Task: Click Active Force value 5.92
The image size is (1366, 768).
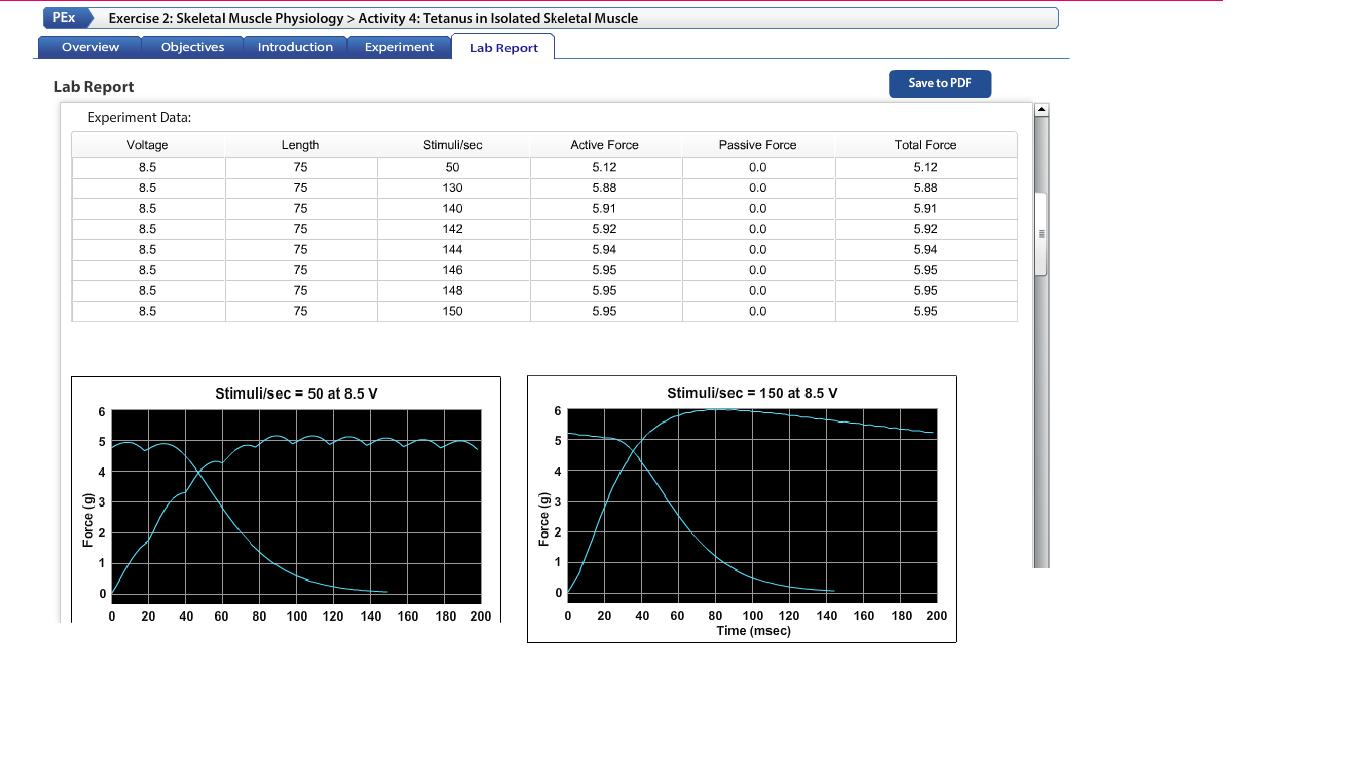Action: [605, 229]
